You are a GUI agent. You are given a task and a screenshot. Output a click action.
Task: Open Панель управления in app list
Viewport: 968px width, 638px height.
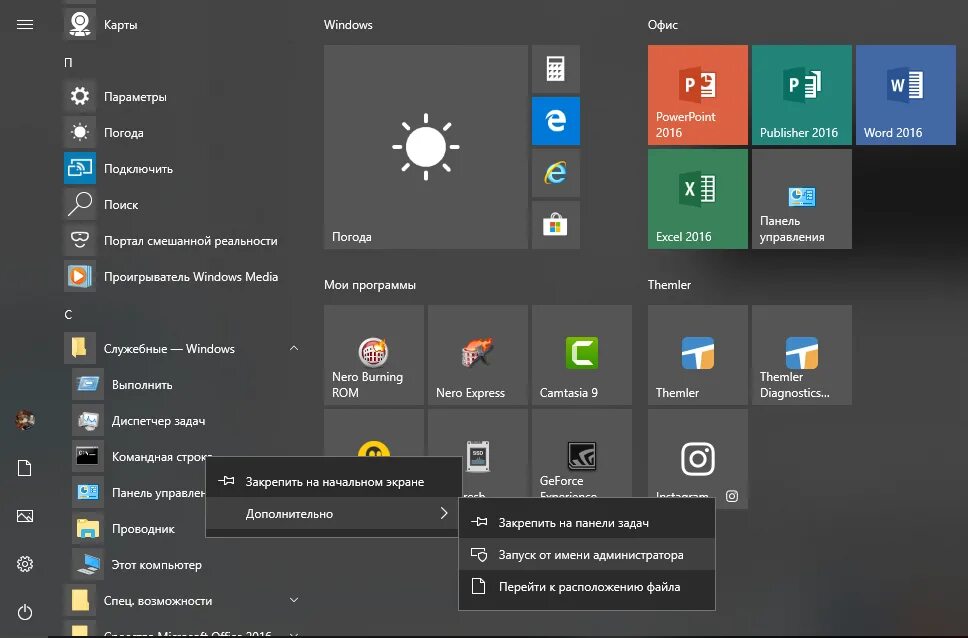pyautogui.click(x=139, y=492)
